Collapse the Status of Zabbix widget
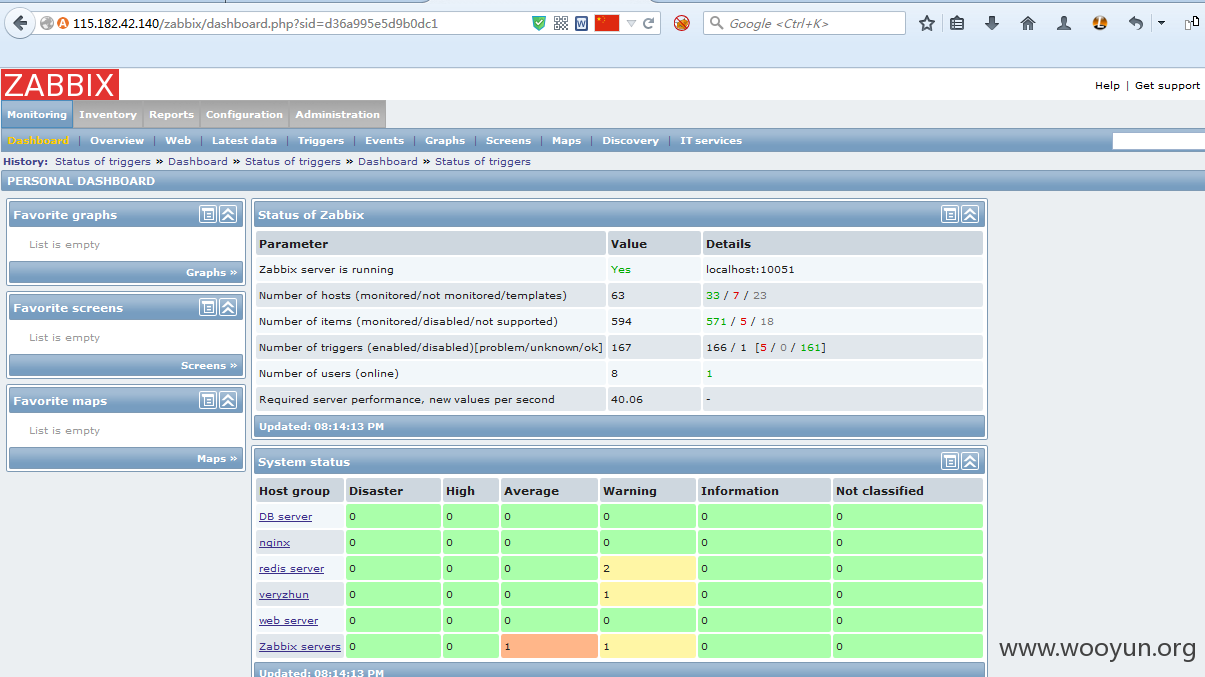 coord(970,214)
